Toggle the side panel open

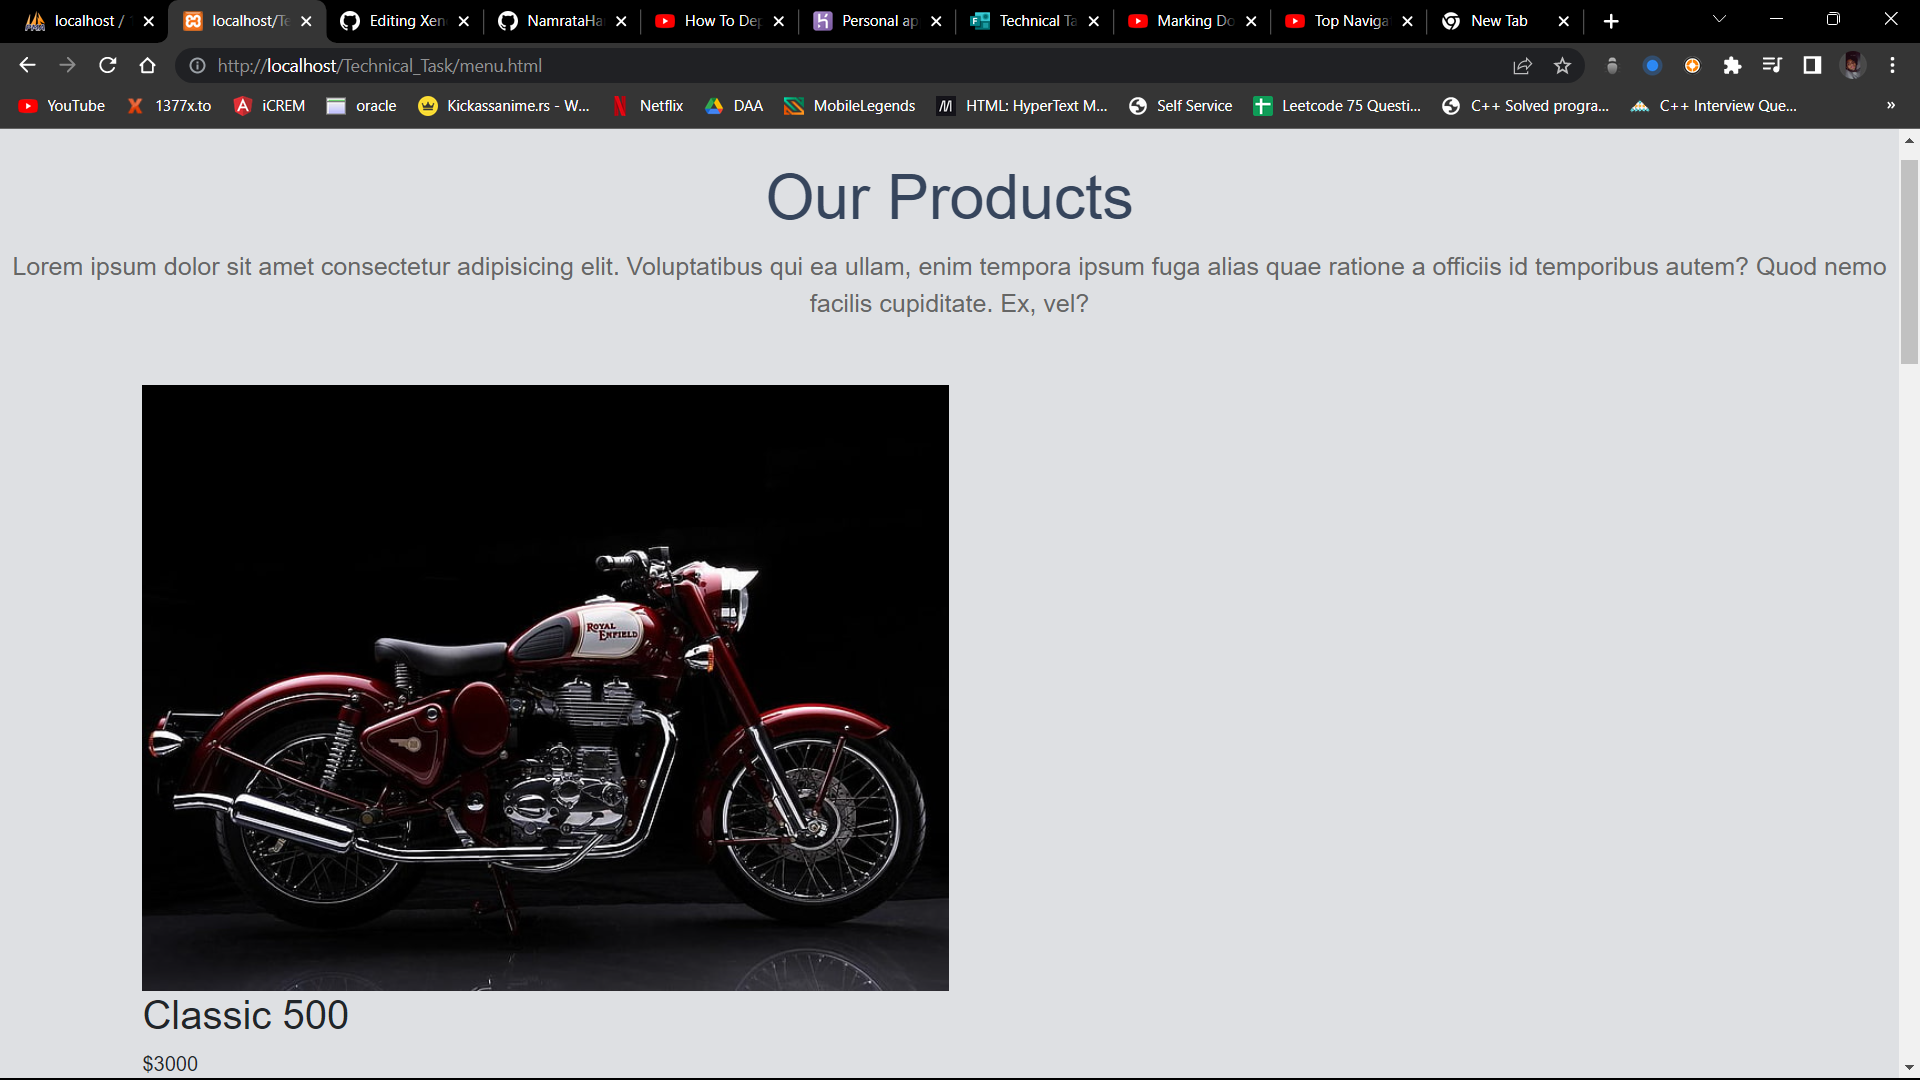point(1812,65)
